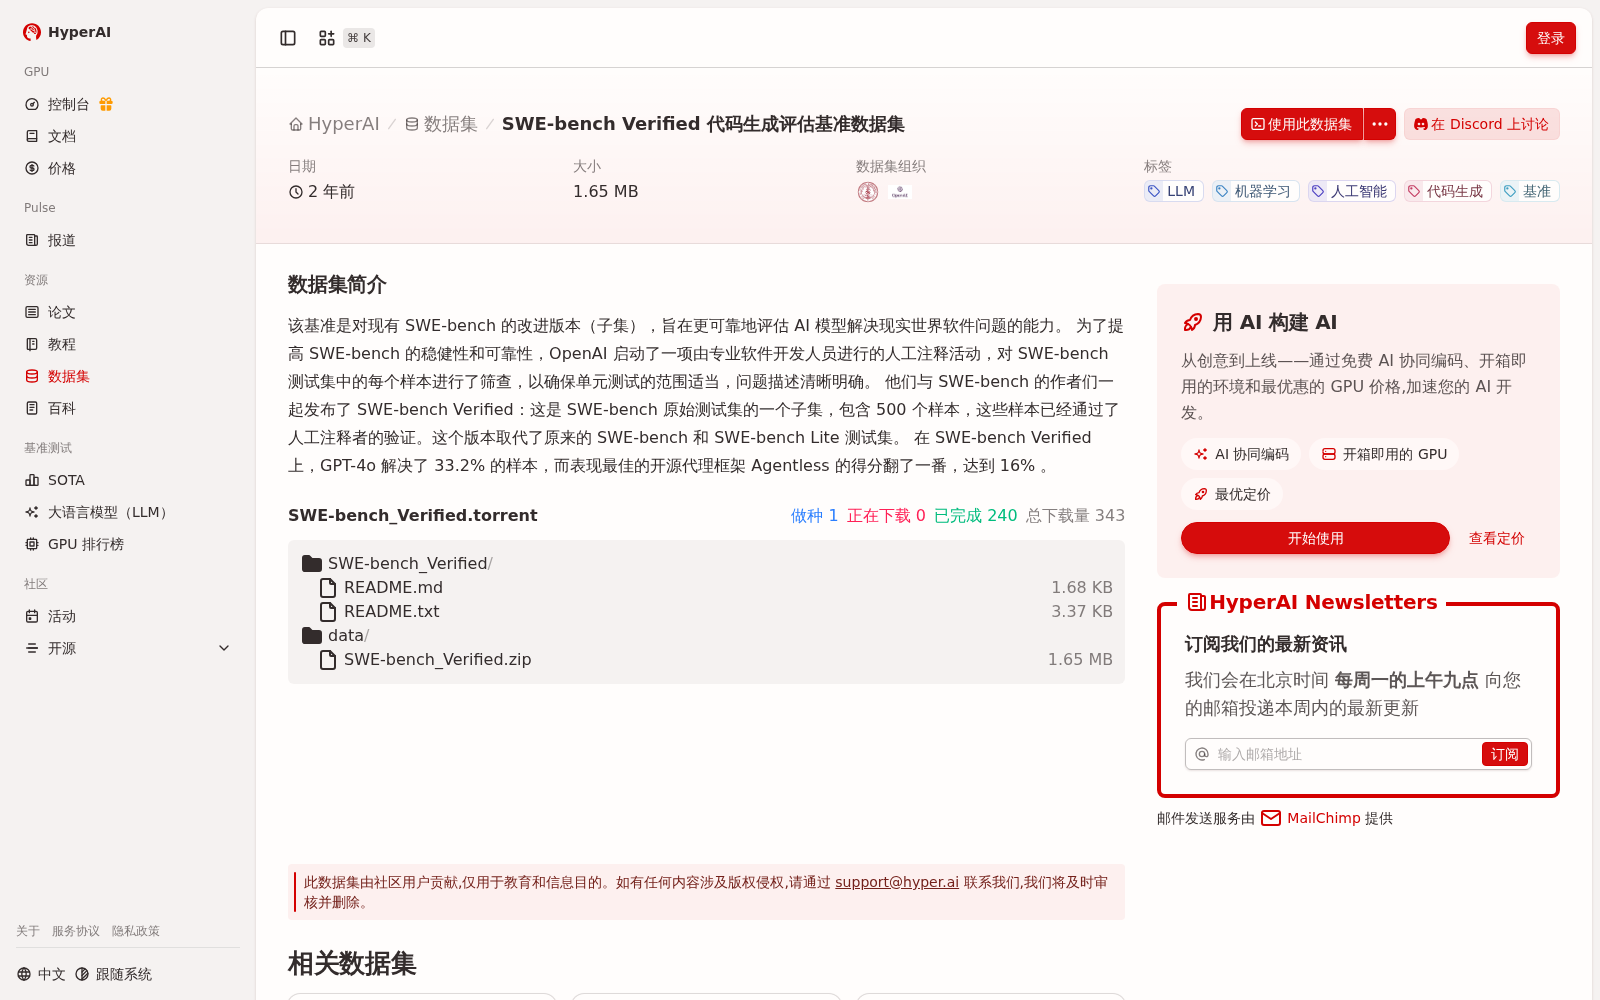Click the 登录 login button

(x=1551, y=38)
